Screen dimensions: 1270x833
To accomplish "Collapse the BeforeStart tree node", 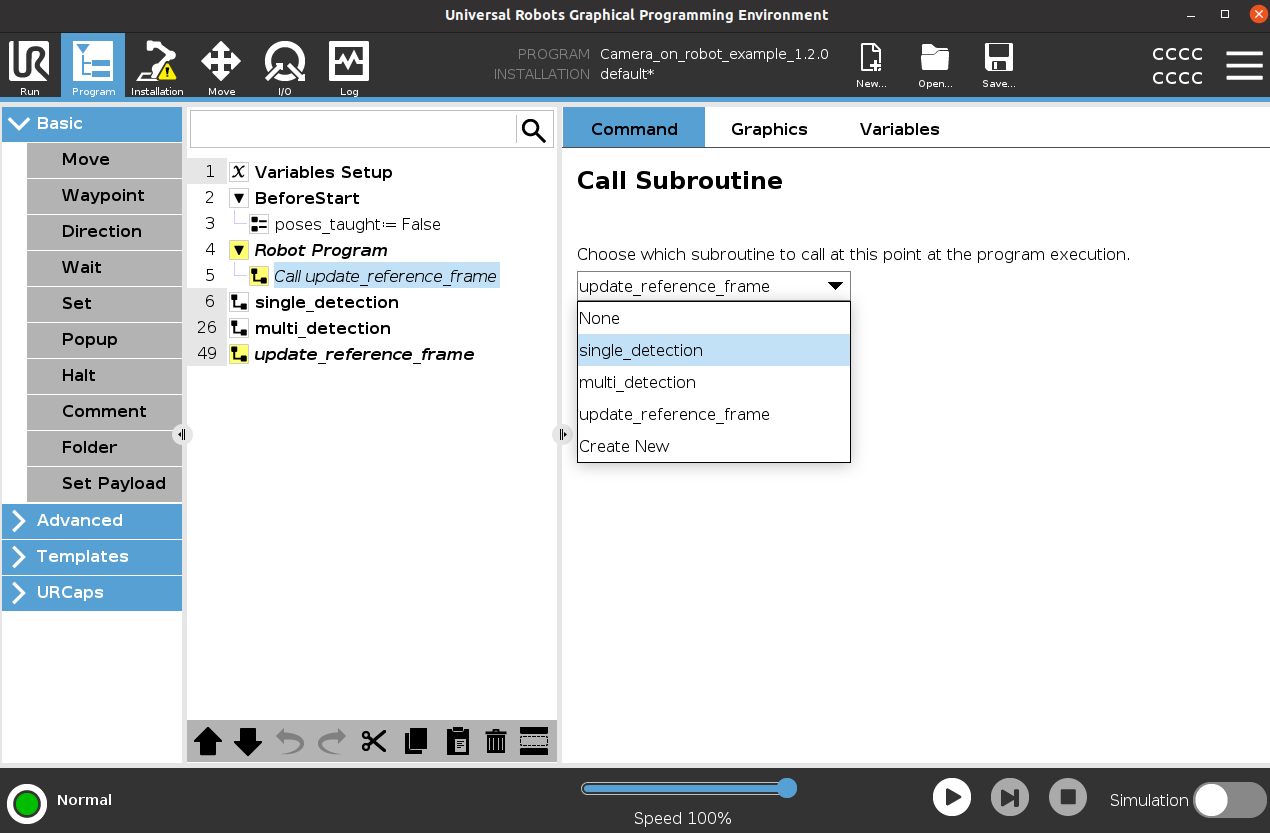I will [238, 198].
